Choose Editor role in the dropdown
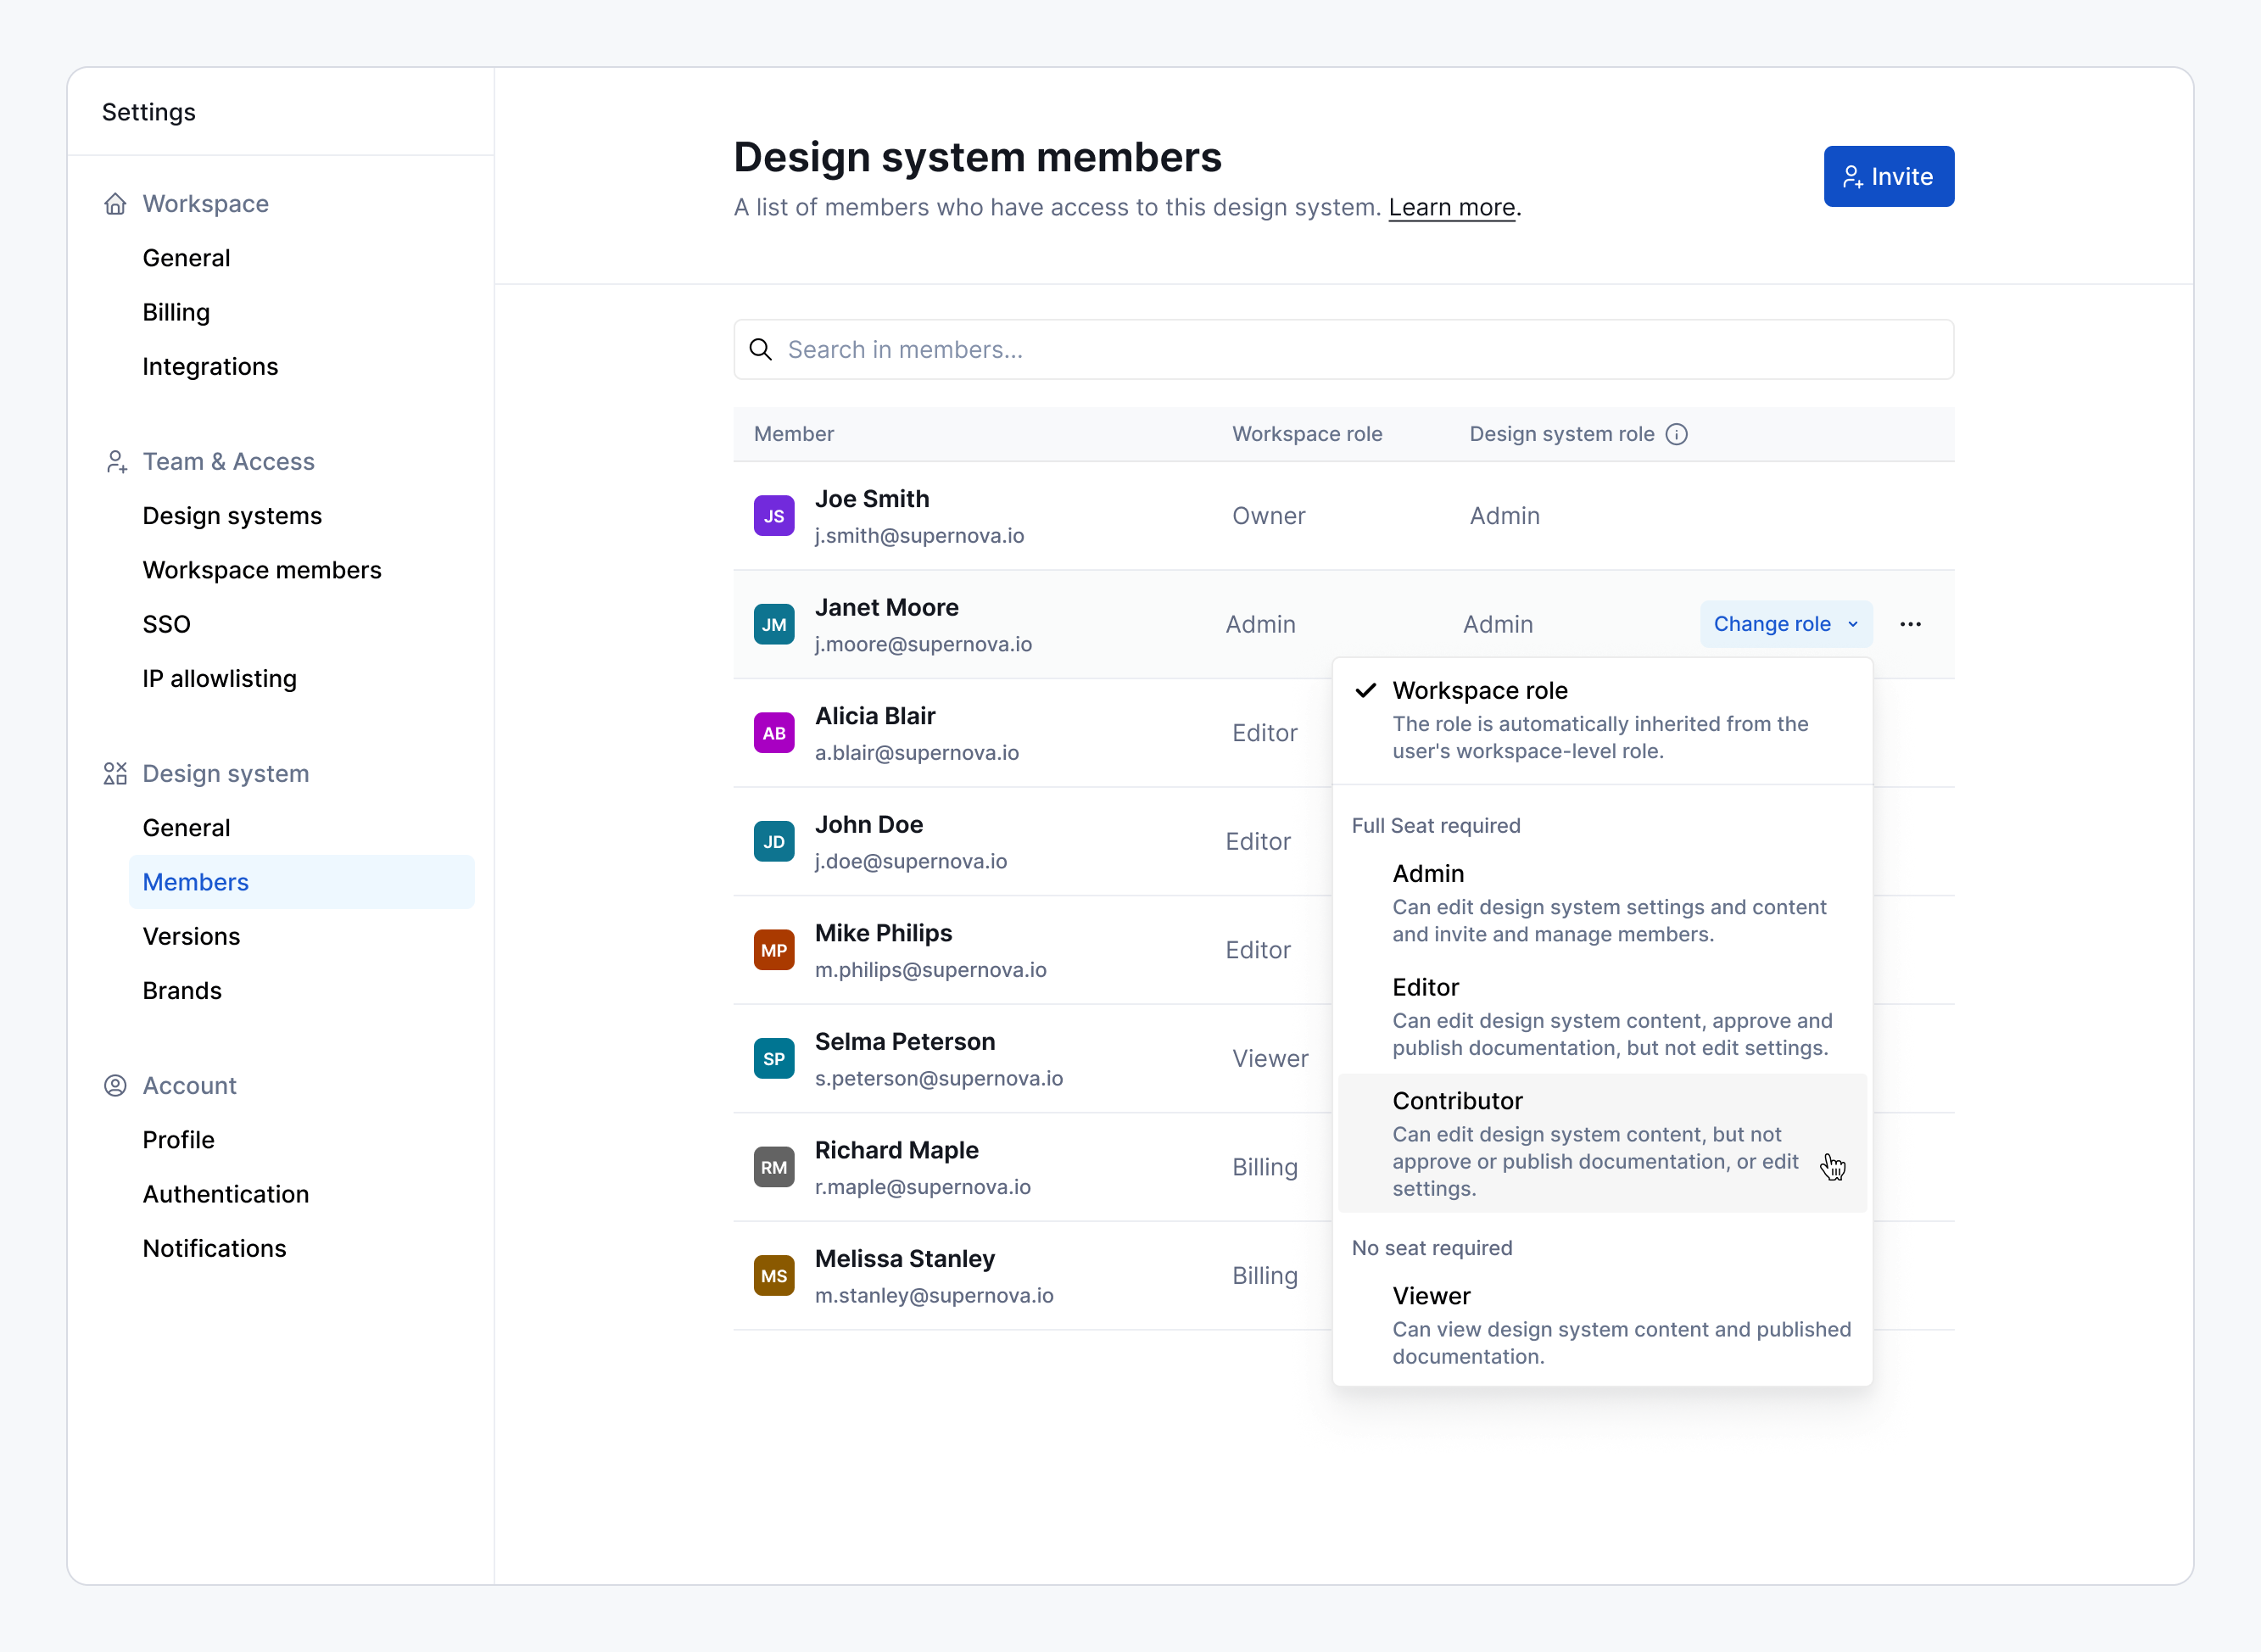Screen dimensions: 2261x1652 click(x=1602, y=1017)
